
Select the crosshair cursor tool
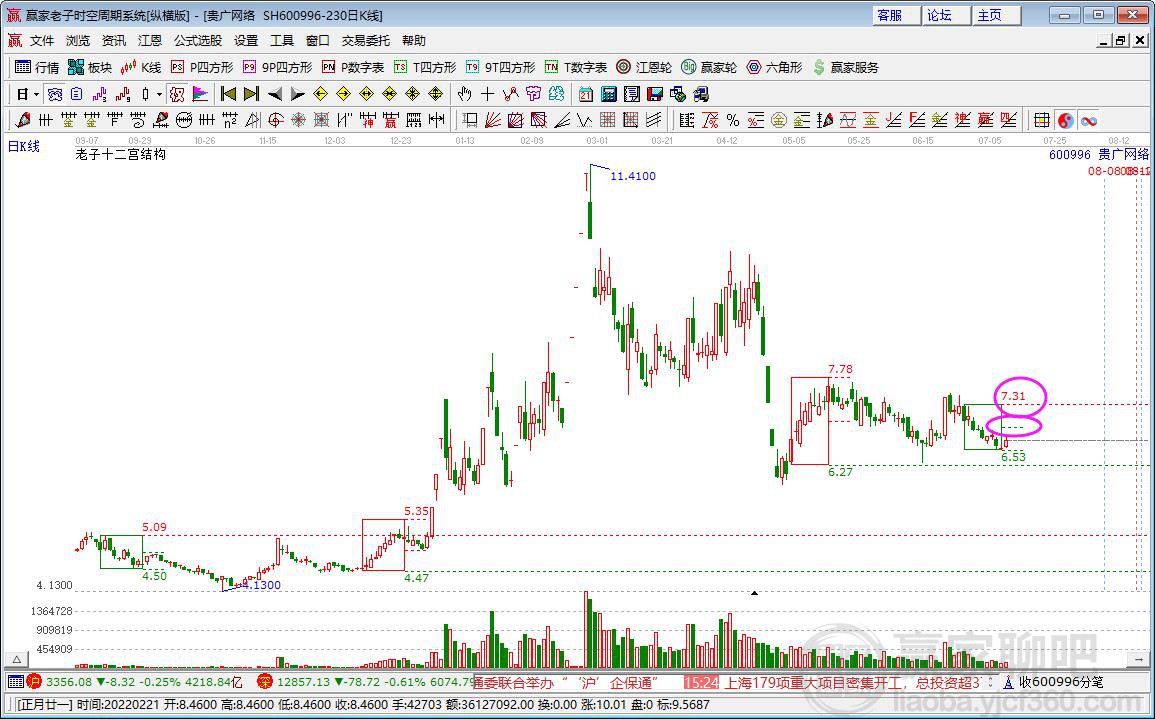487,94
